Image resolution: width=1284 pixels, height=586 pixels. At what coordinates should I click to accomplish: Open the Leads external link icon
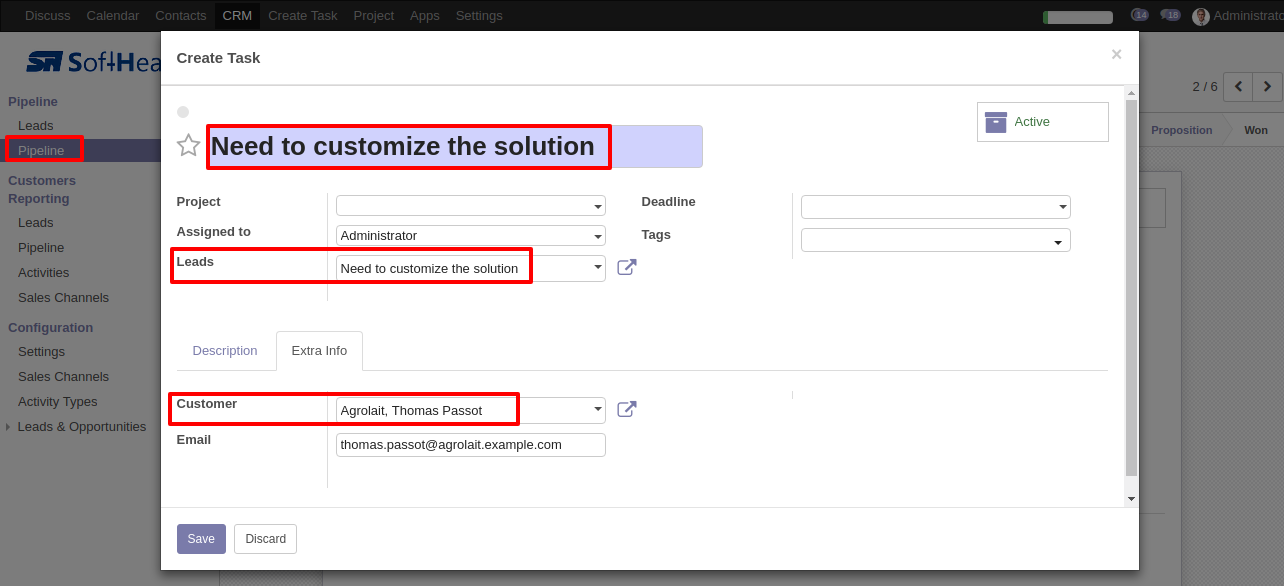click(x=626, y=268)
